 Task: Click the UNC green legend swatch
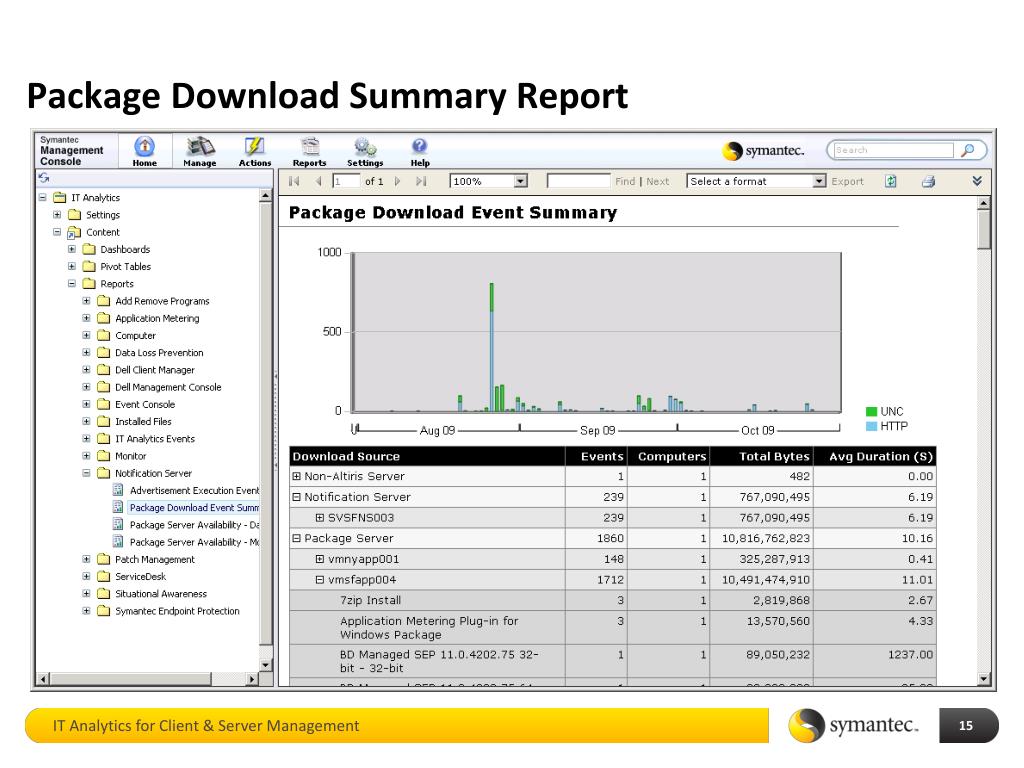(x=871, y=411)
